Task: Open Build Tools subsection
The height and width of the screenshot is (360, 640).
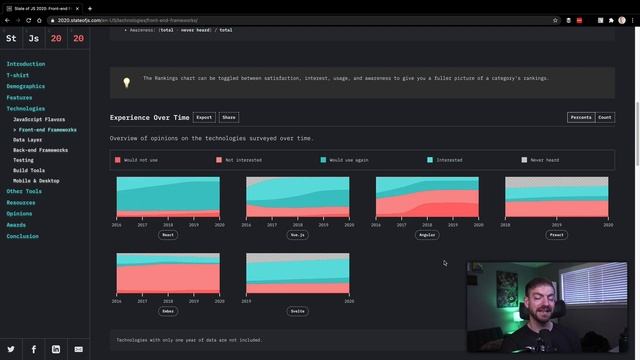Action: coord(29,171)
